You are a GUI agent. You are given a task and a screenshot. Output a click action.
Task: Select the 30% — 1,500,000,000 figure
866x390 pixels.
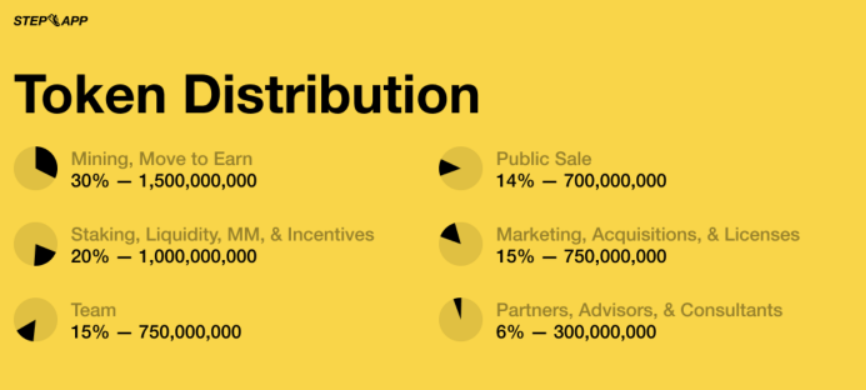(164, 181)
